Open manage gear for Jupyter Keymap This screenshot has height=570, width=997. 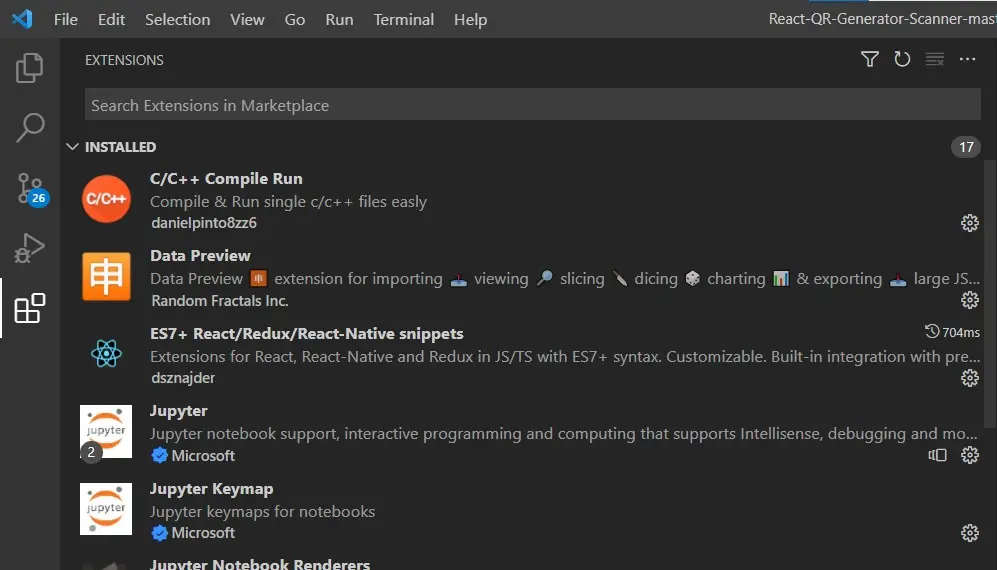(x=970, y=532)
